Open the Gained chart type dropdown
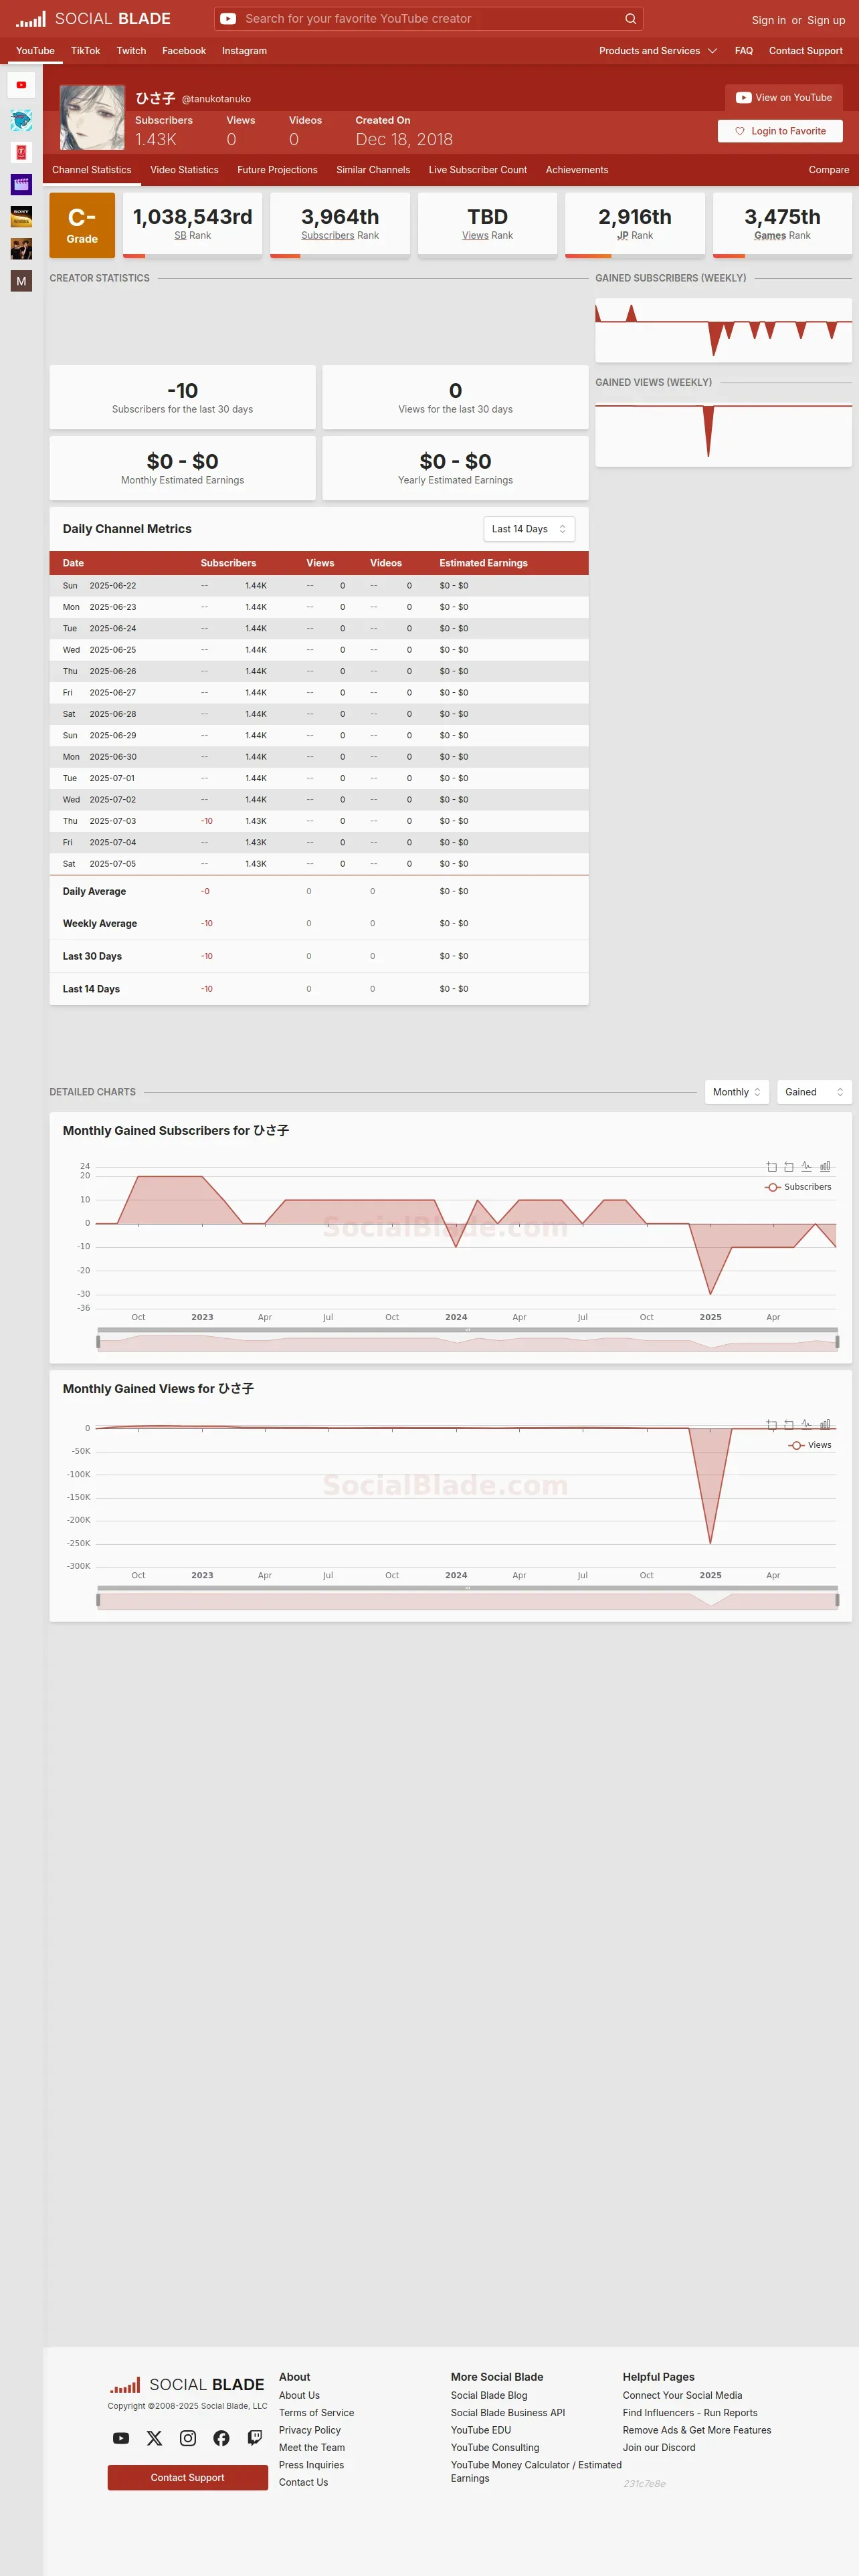 (x=814, y=1092)
